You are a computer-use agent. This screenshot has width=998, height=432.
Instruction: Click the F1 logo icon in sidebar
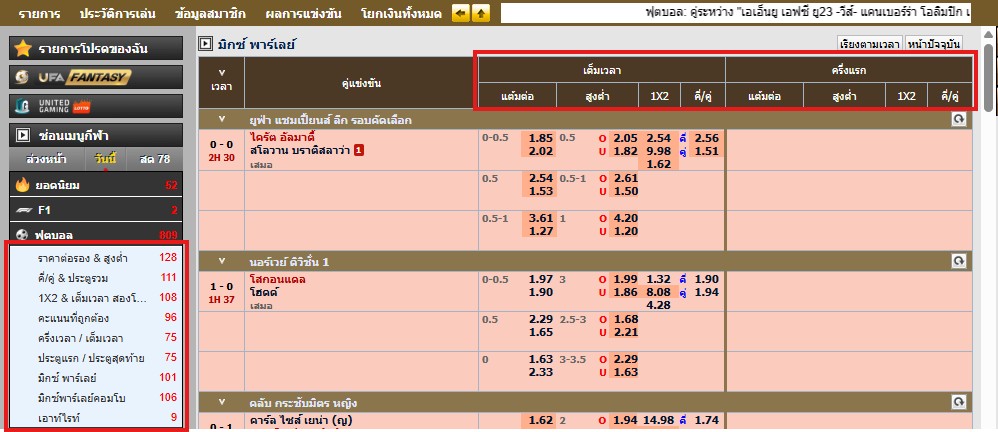pyautogui.click(x=22, y=210)
